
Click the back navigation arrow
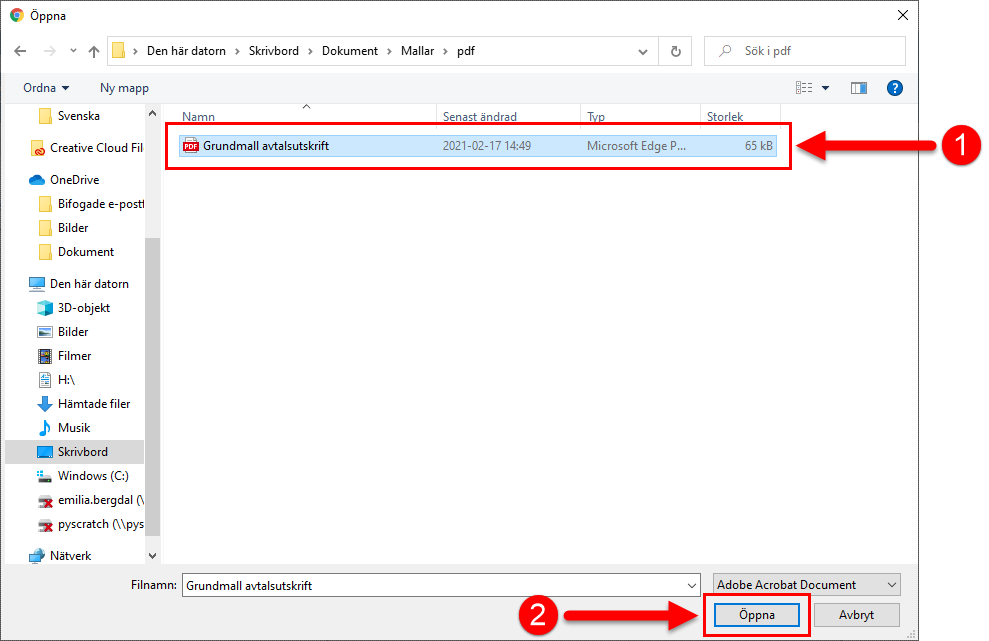point(20,51)
